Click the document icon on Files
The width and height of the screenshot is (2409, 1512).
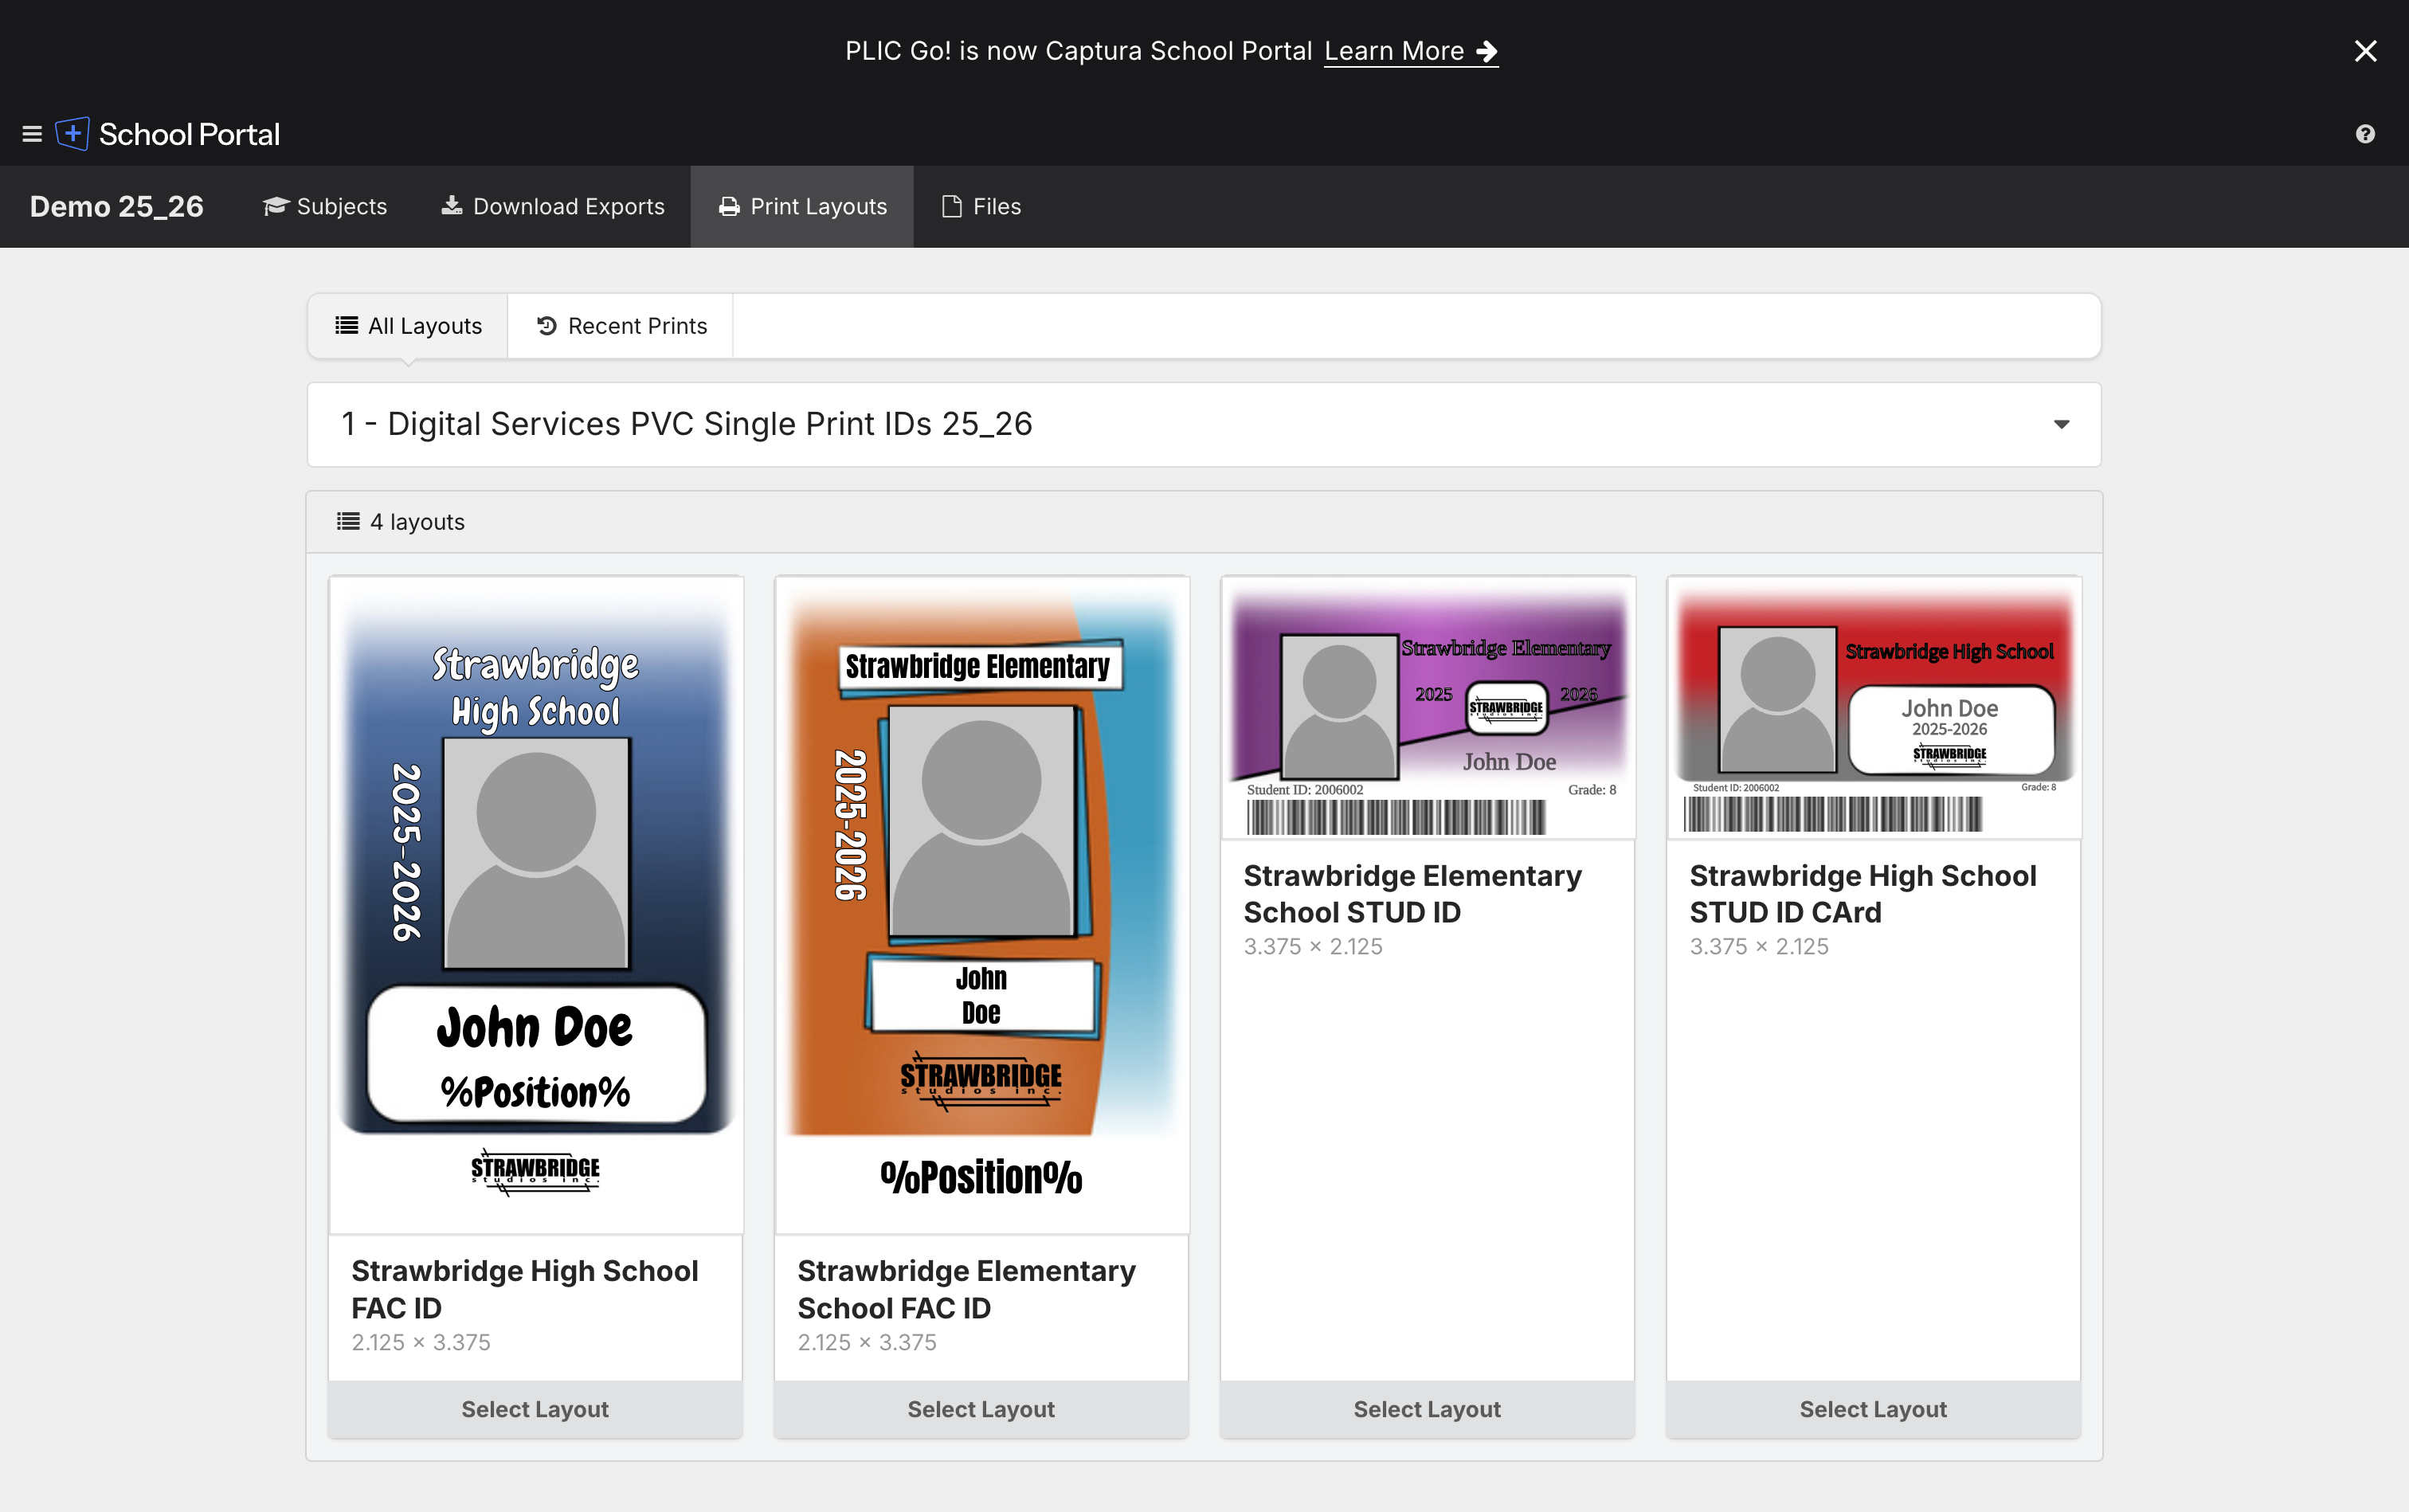pos(952,206)
